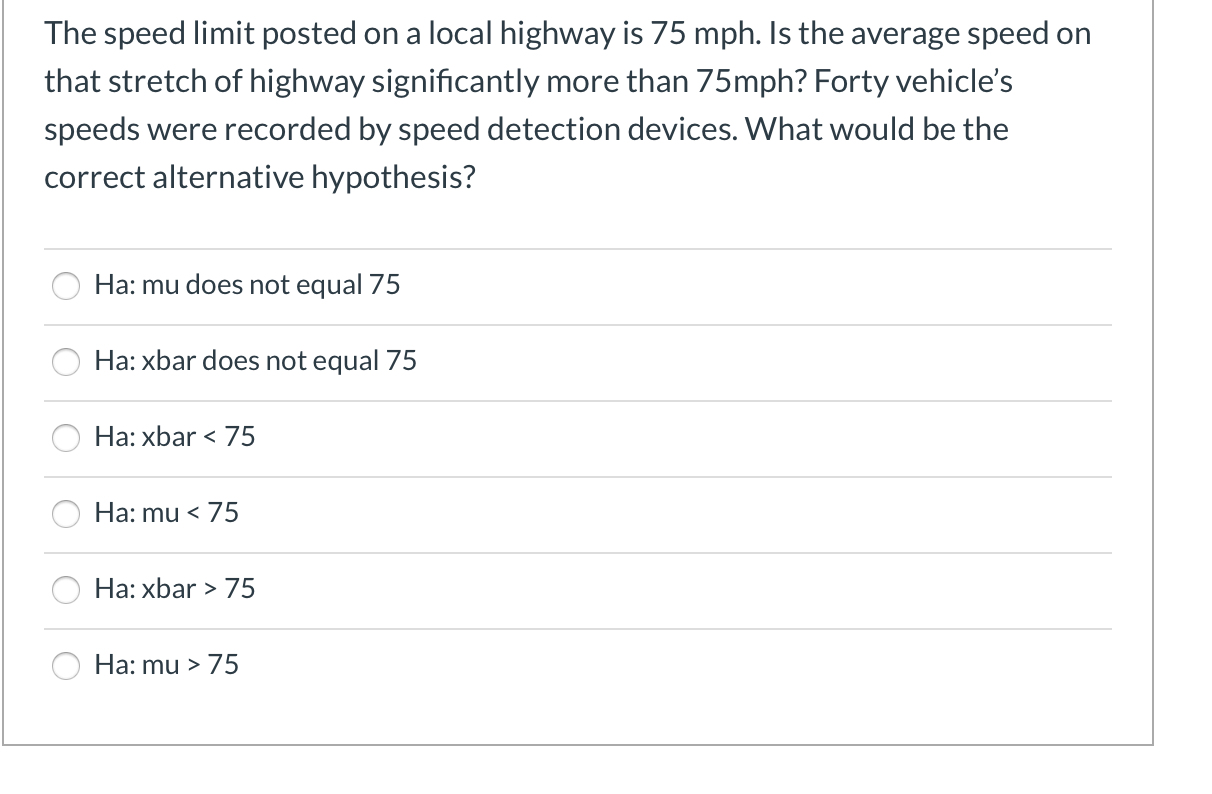Select the radio button for 'Ha: xbar > 75'
Image resolution: width=1212 pixels, height=794 pixels.
pyautogui.click(x=65, y=590)
